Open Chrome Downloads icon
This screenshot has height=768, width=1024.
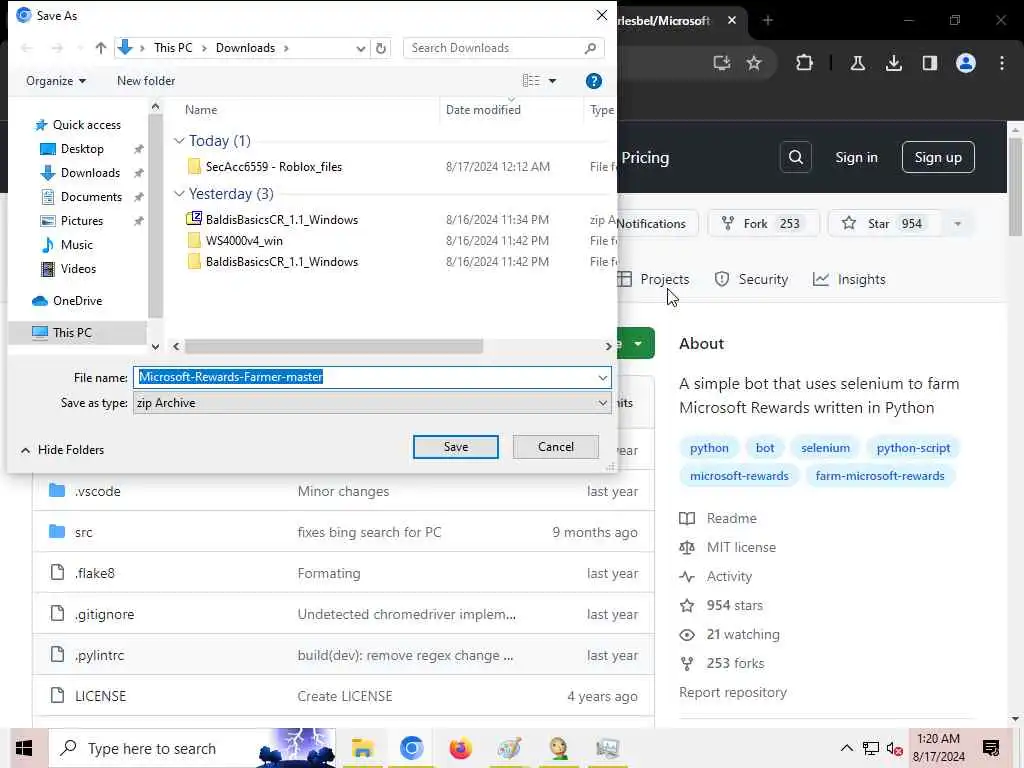point(893,63)
